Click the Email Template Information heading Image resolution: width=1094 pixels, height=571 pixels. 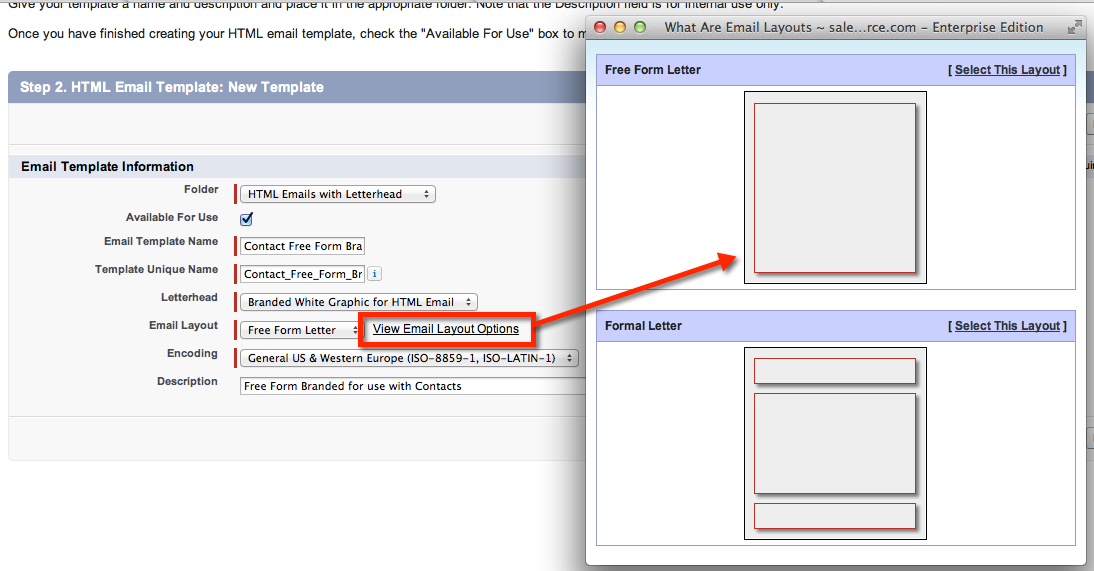pyautogui.click(x=107, y=167)
